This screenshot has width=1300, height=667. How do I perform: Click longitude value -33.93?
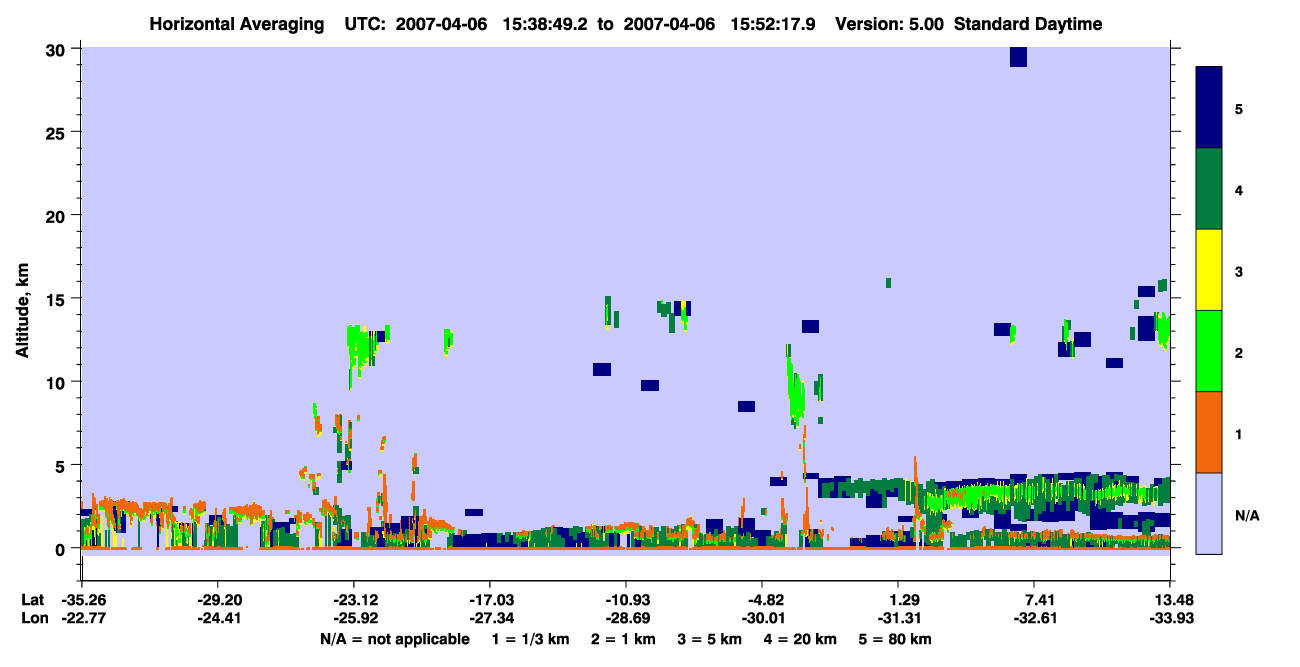click(x=1169, y=618)
